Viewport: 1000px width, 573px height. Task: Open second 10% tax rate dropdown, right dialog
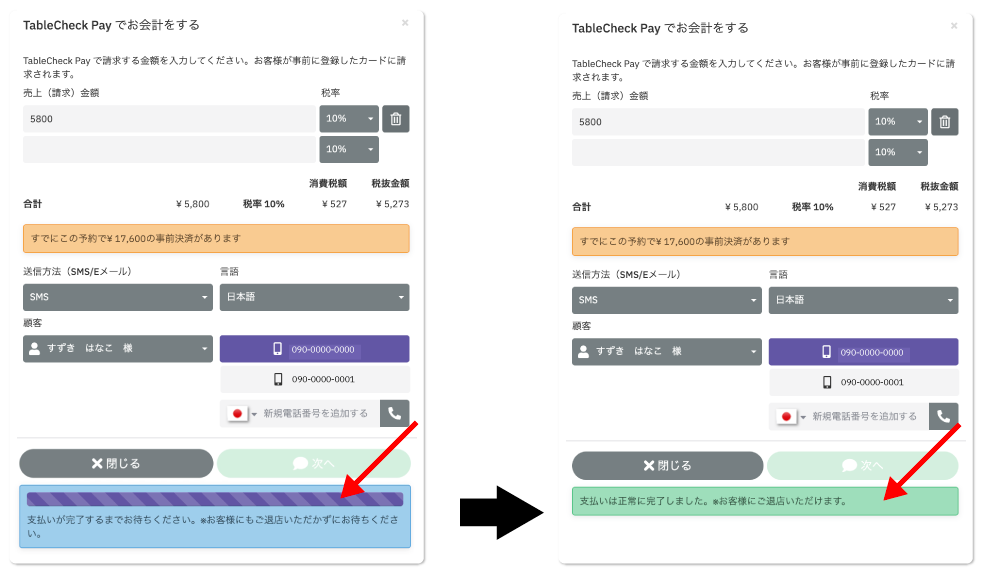(x=898, y=153)
